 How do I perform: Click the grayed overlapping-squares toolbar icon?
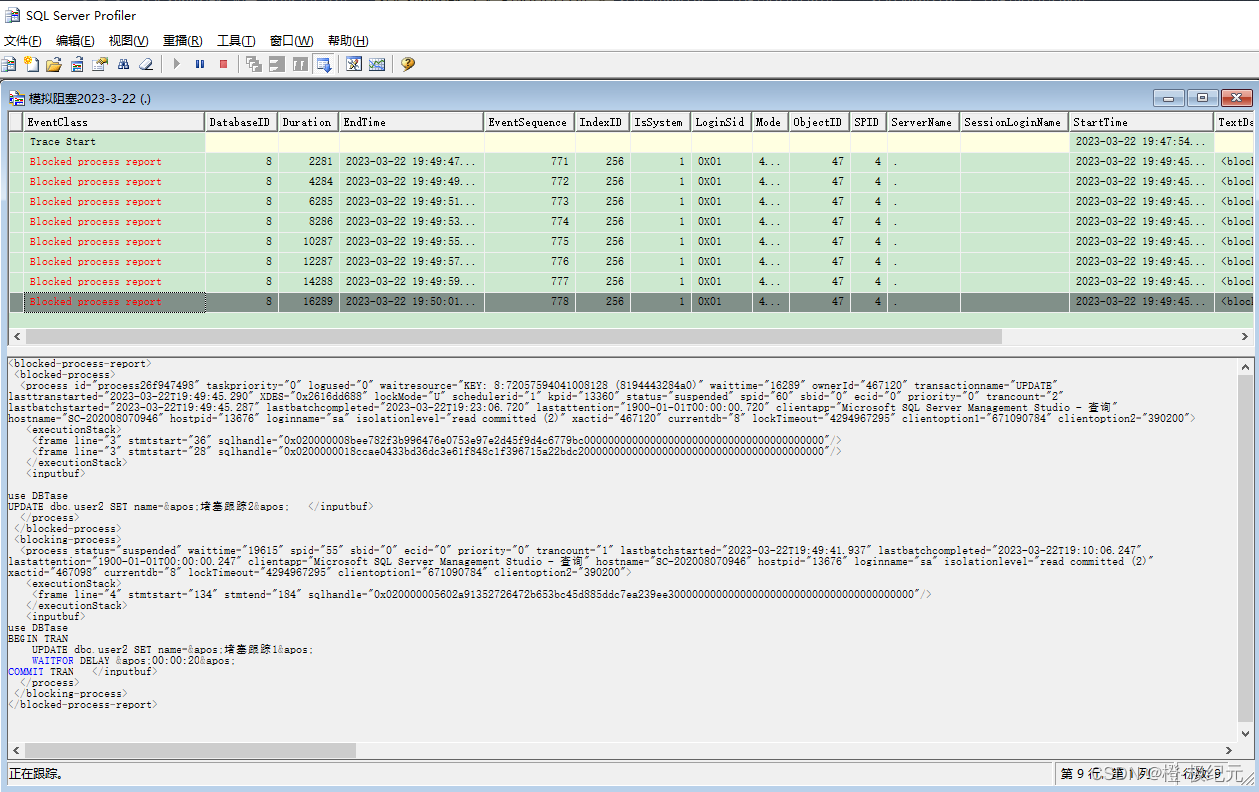pos(254,64)
